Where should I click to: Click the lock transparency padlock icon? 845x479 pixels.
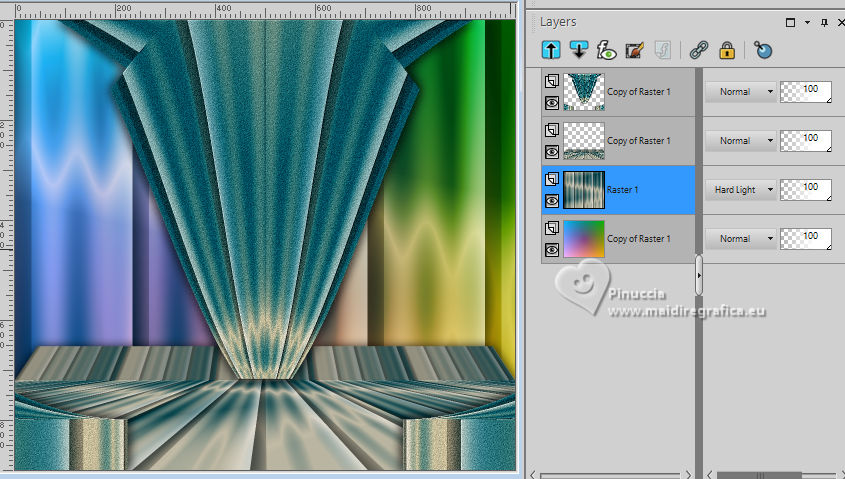pos(727,51)
